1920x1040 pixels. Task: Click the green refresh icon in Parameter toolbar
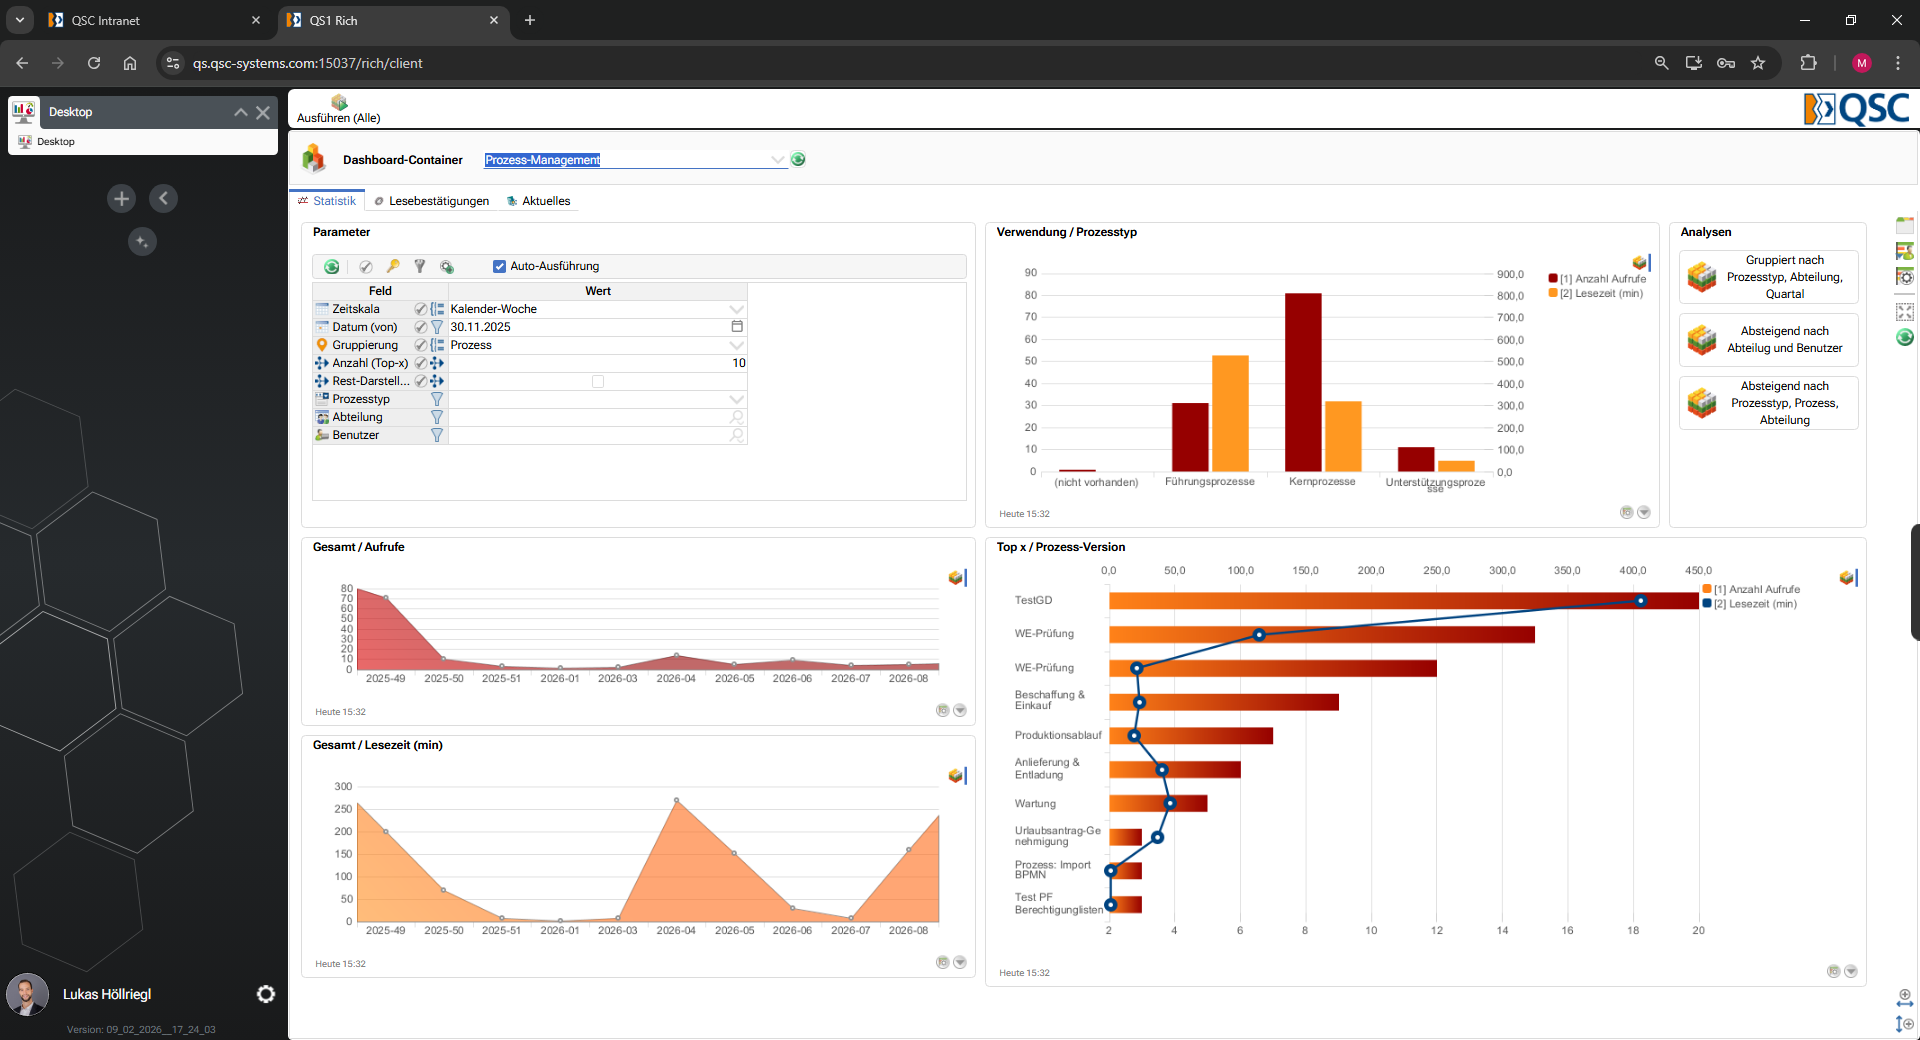pos(332,266)
